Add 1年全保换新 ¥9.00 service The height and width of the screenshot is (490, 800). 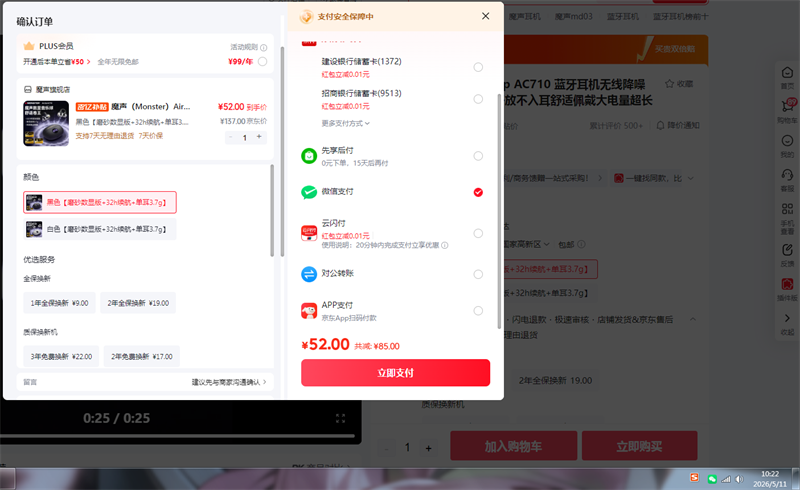tap(59, 303)
